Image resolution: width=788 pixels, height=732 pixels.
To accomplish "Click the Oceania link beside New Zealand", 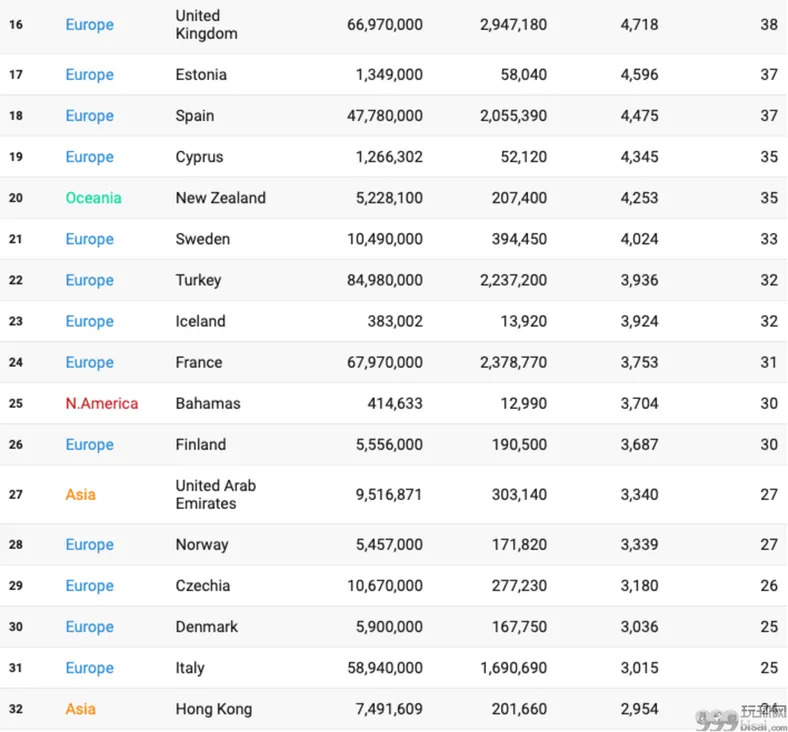I will click(x=93, y=197).
